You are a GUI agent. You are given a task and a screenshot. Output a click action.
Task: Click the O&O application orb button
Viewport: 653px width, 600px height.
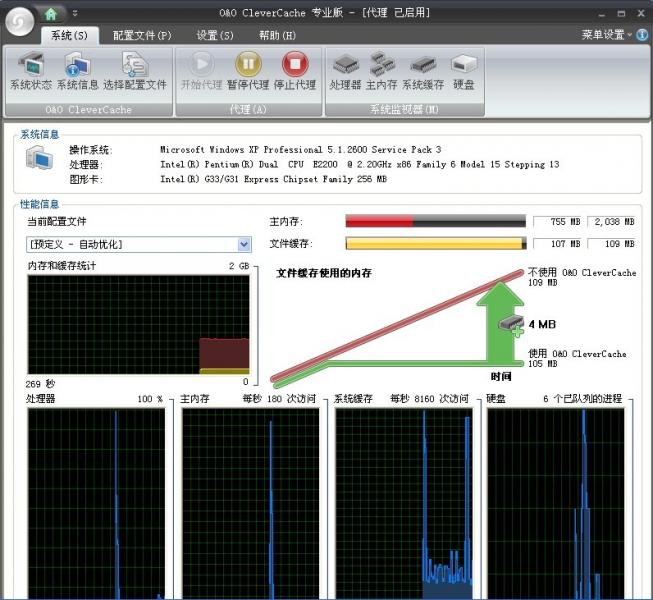[20, 21]
